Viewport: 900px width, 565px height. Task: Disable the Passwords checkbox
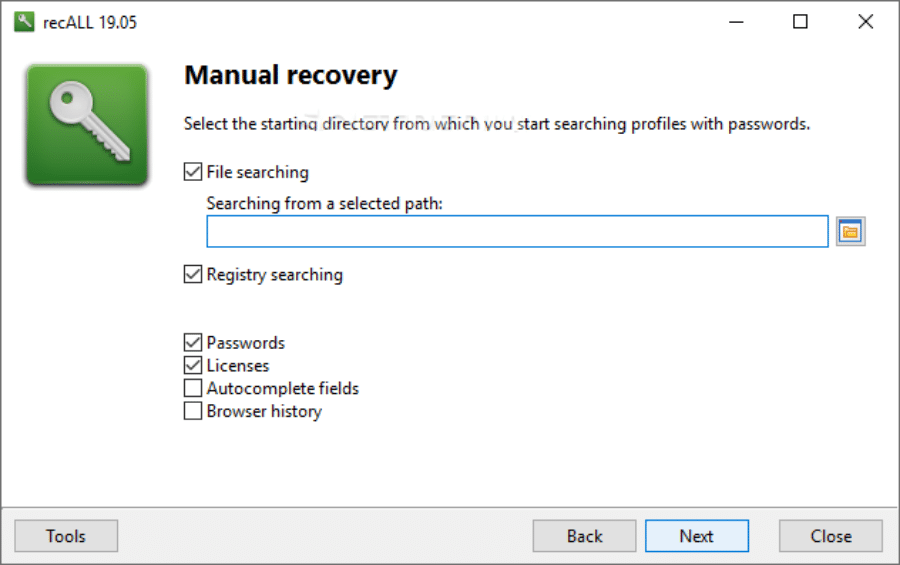193,342
